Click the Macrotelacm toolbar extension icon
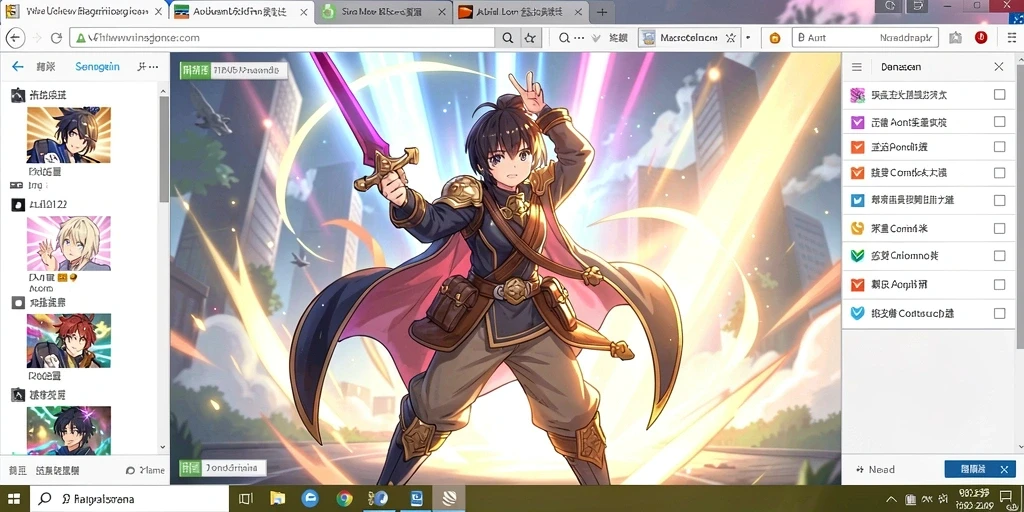The width and height of the screenshot is (1024, 512). point(647,38)
